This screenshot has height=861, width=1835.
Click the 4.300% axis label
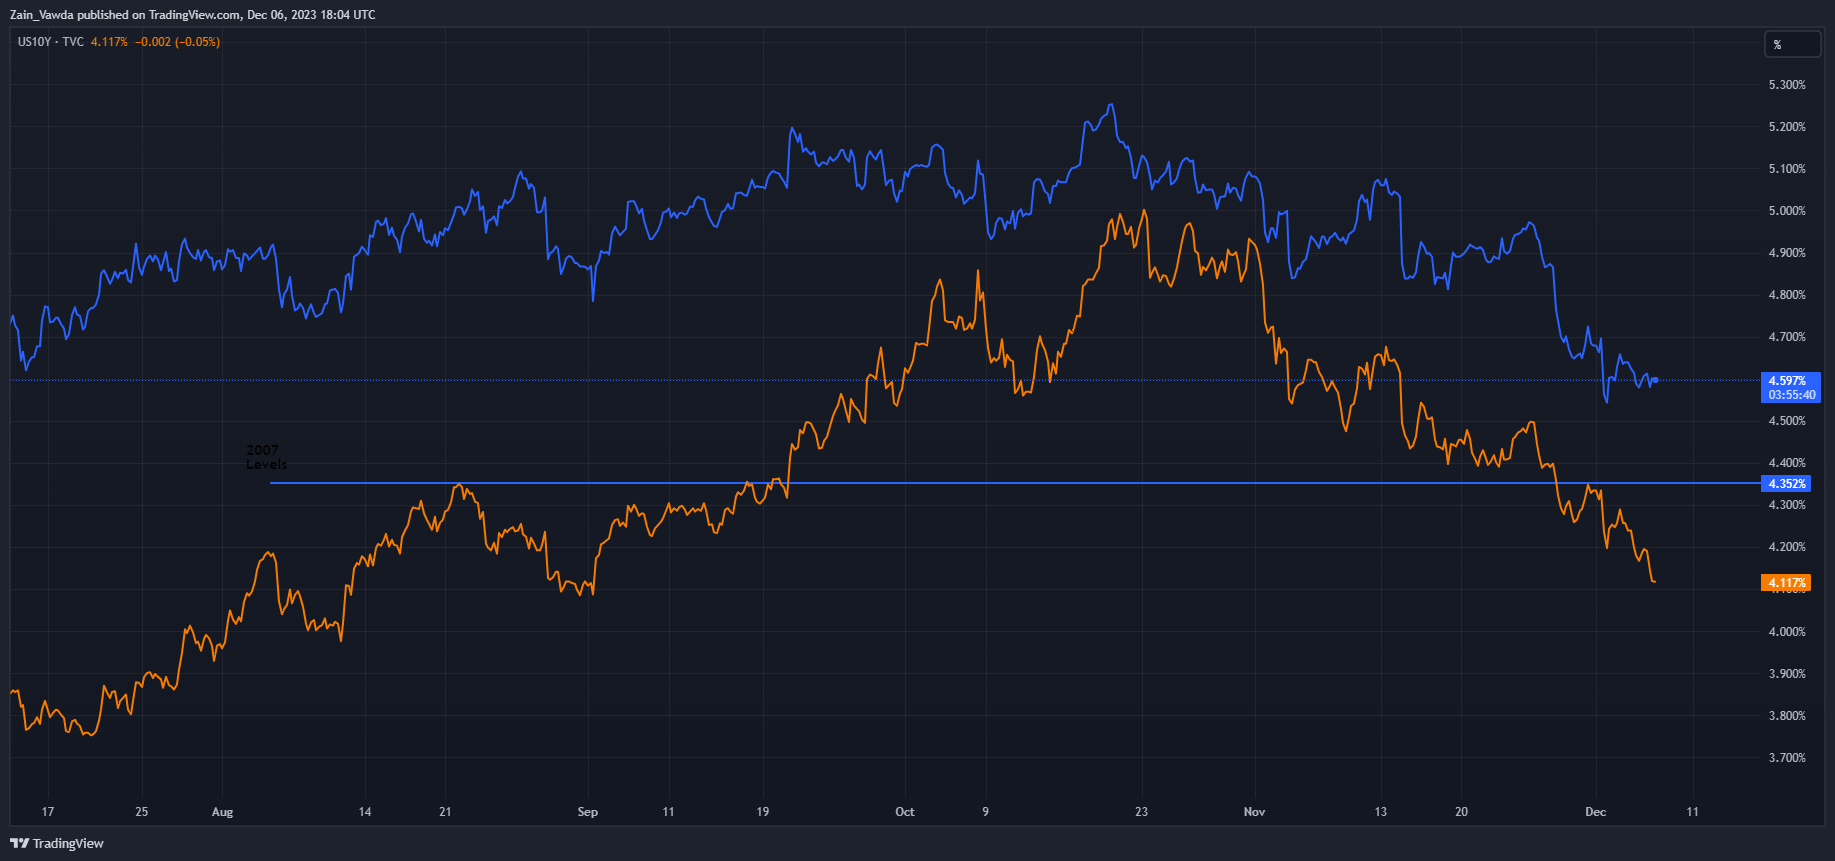[1787, 505]
